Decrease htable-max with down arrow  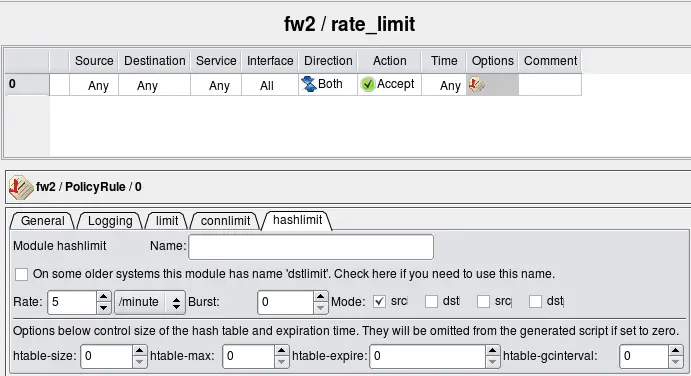coord(281,362)
